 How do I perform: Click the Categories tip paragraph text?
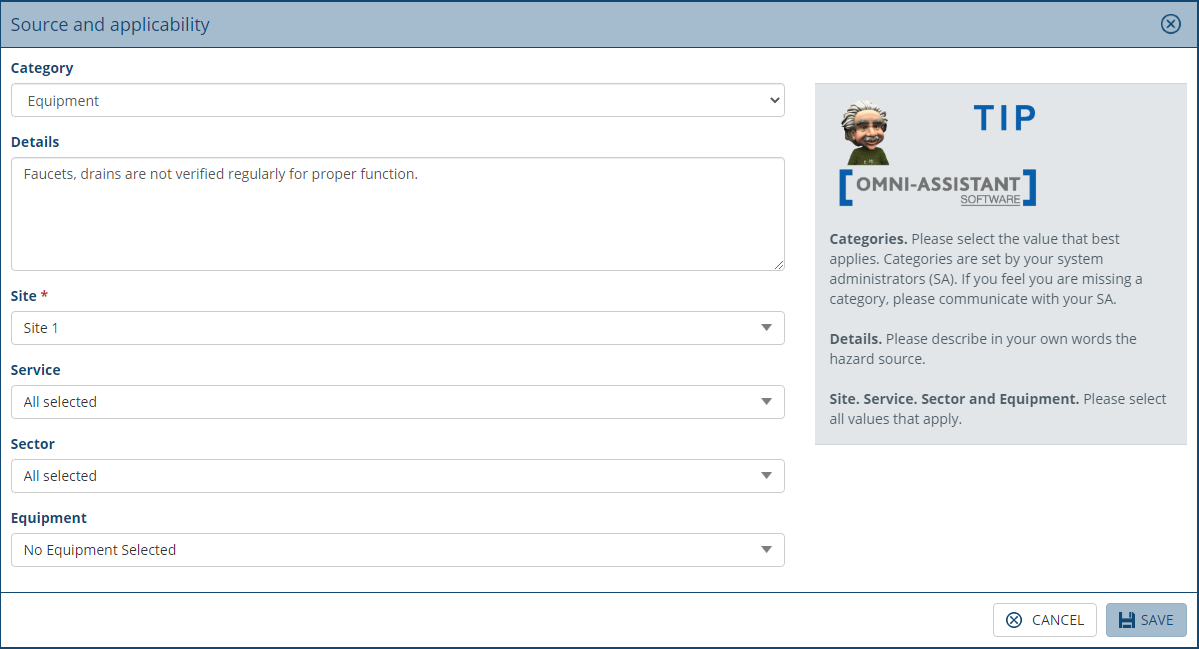[x=995, y=268]
